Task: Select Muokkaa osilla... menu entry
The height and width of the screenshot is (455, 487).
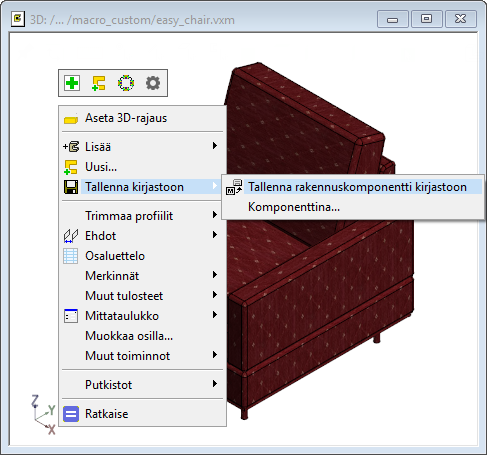Action: (x=142, y=336)
